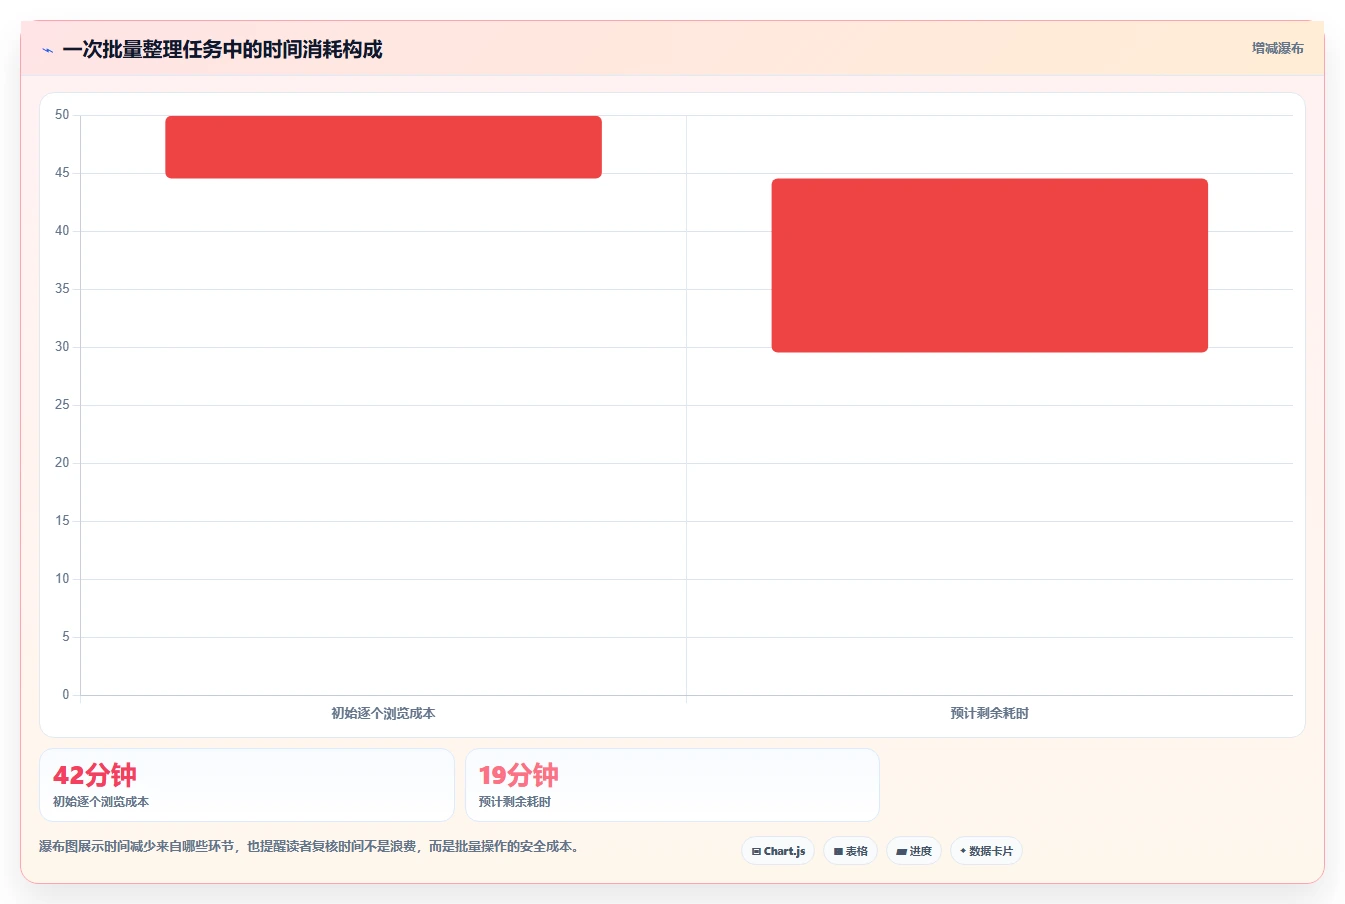Click the 进度 tag chip

pyautogui.click(x=914, y=851)
